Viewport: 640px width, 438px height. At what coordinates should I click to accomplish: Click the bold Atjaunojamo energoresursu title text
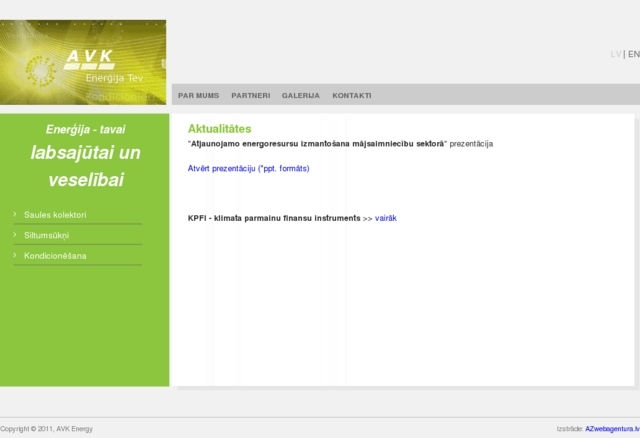pos(318,144)
